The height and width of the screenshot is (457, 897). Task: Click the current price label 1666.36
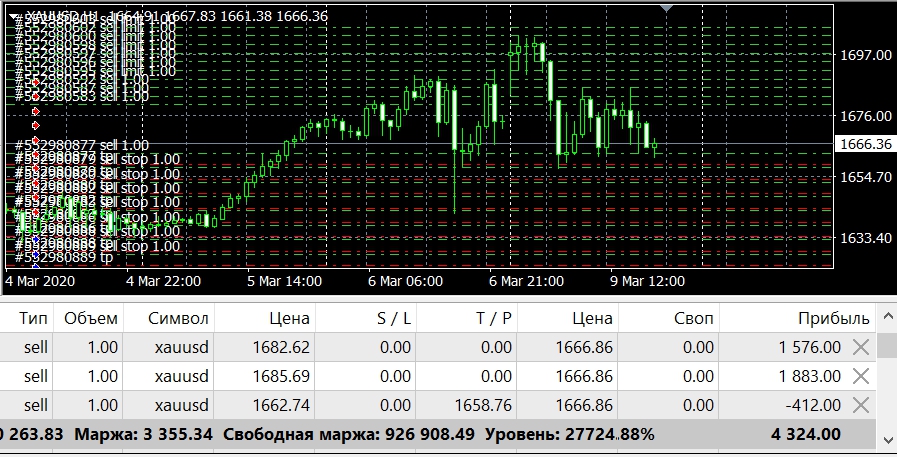[x=866, y=144]
